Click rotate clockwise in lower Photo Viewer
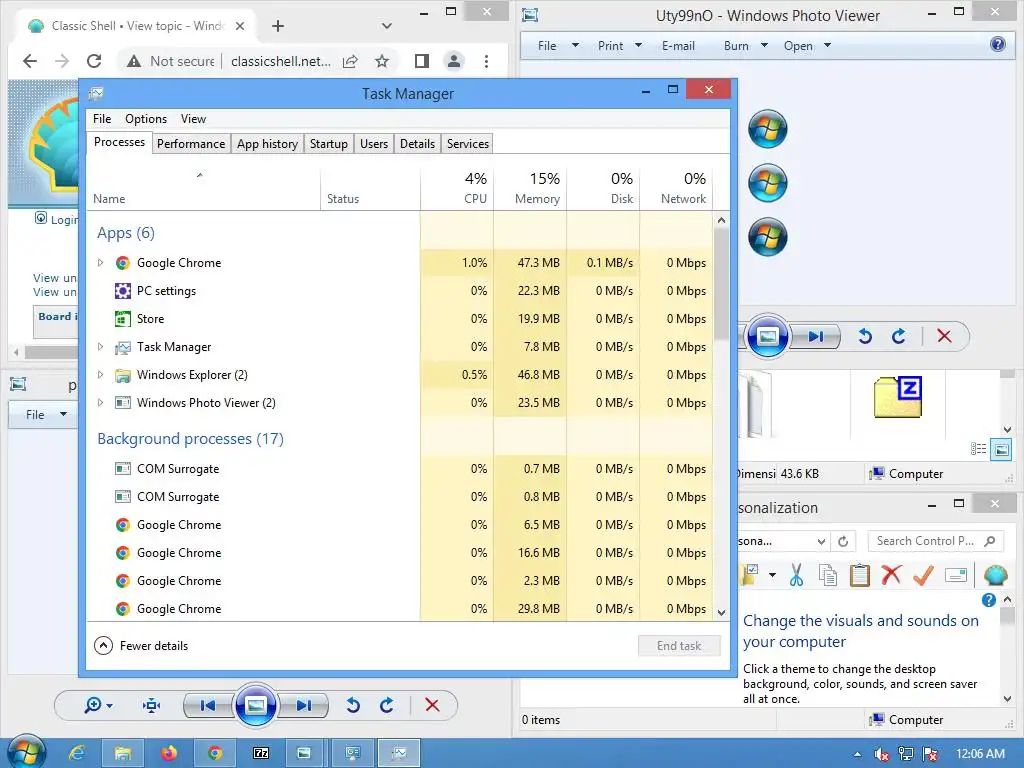The width and height of the screenshot is (1024, 768). [387, 705]
